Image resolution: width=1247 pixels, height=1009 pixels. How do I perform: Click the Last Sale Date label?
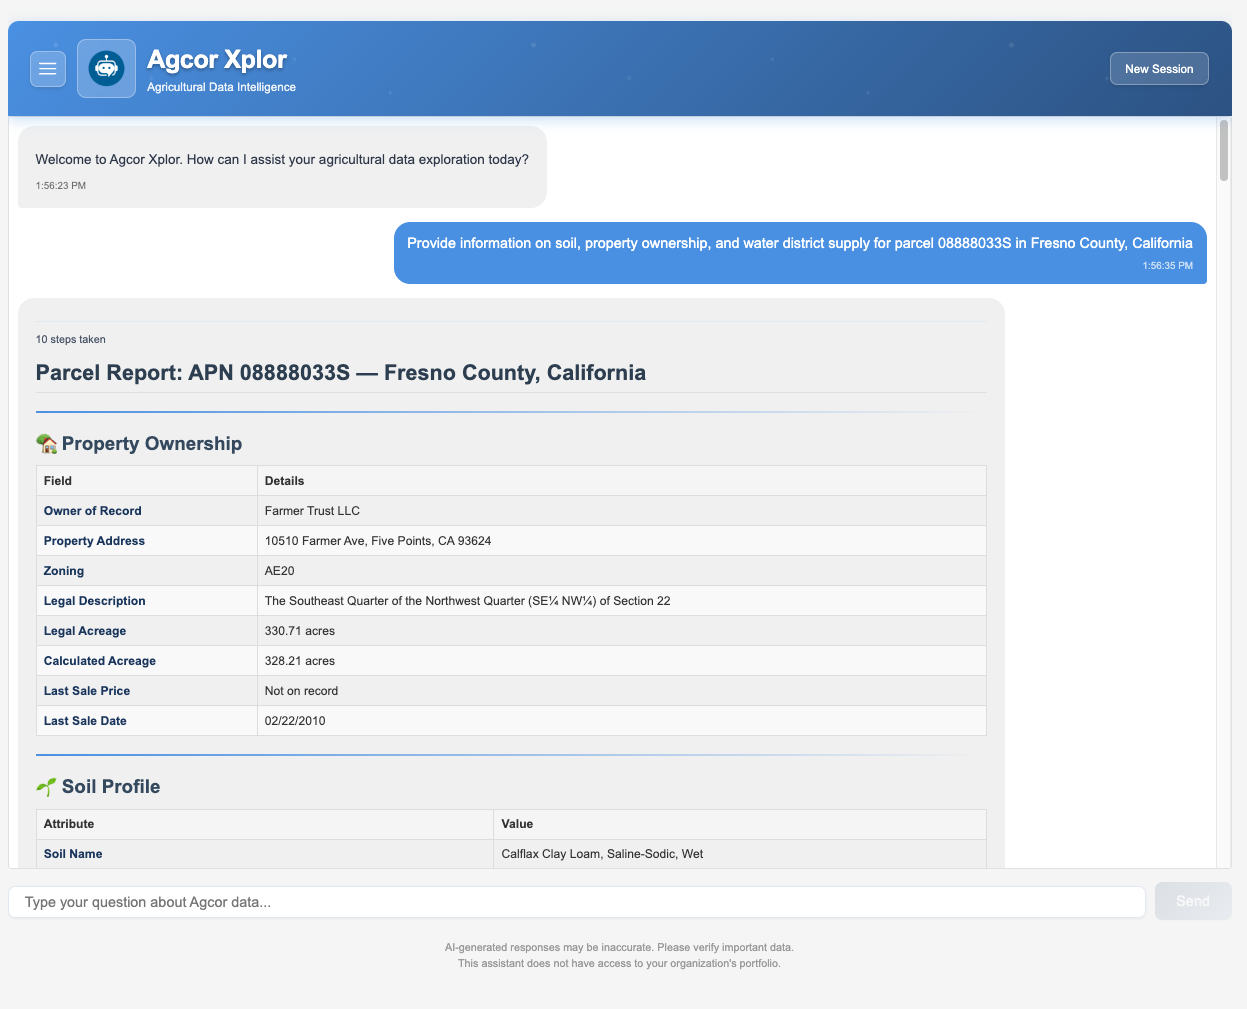point(85,721)
